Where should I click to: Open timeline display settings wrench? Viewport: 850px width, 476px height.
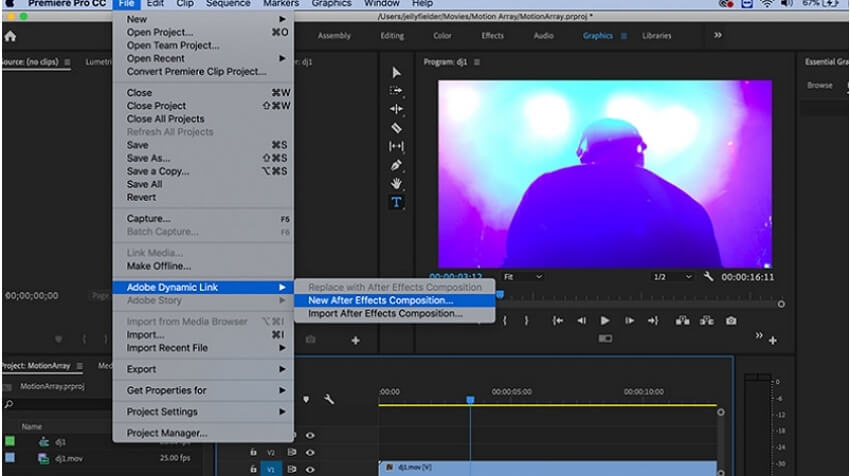(329, 400)
